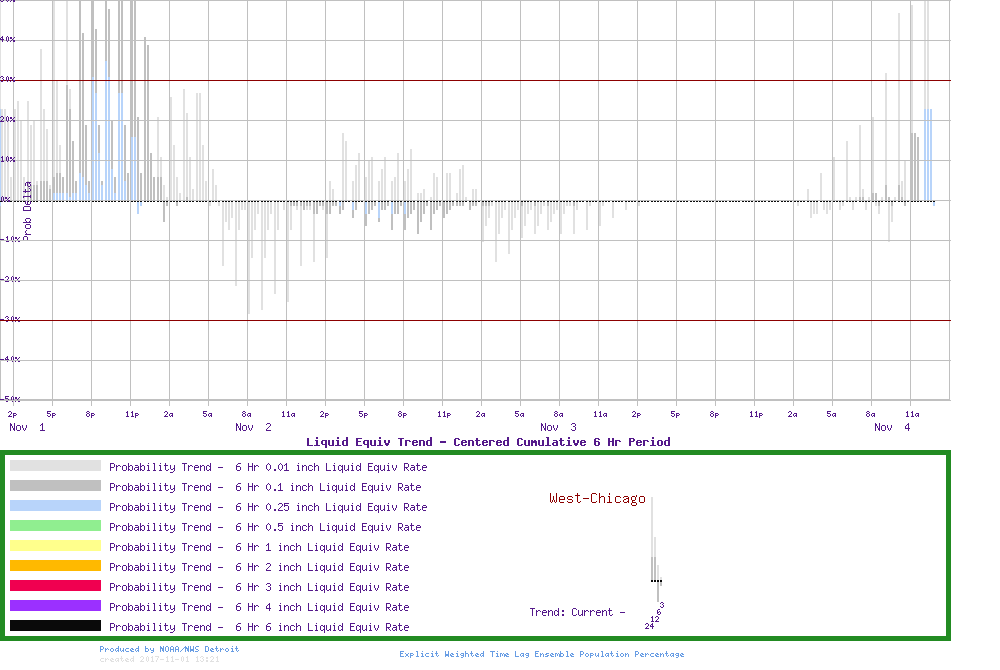Screen dimensions: 1000x670
Task: Click the Liquid Equiv Trend chart title
Action: 488,442
